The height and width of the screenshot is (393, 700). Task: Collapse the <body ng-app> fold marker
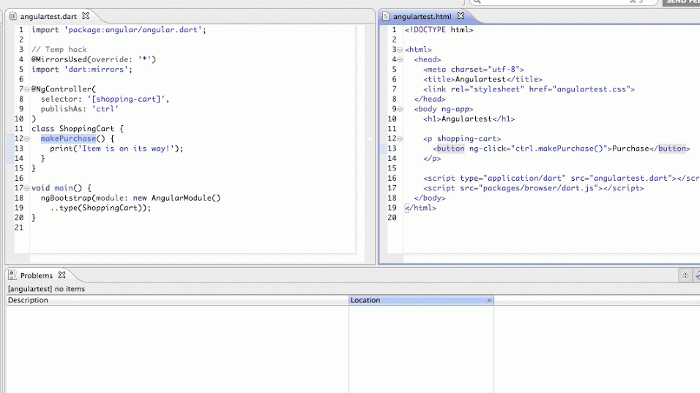point(400,109)
